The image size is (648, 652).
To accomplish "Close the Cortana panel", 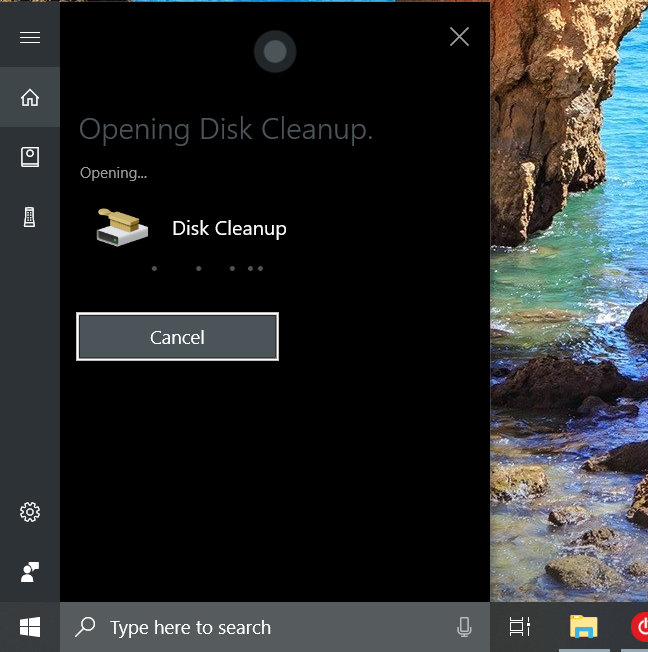I will tap(460, 37).
